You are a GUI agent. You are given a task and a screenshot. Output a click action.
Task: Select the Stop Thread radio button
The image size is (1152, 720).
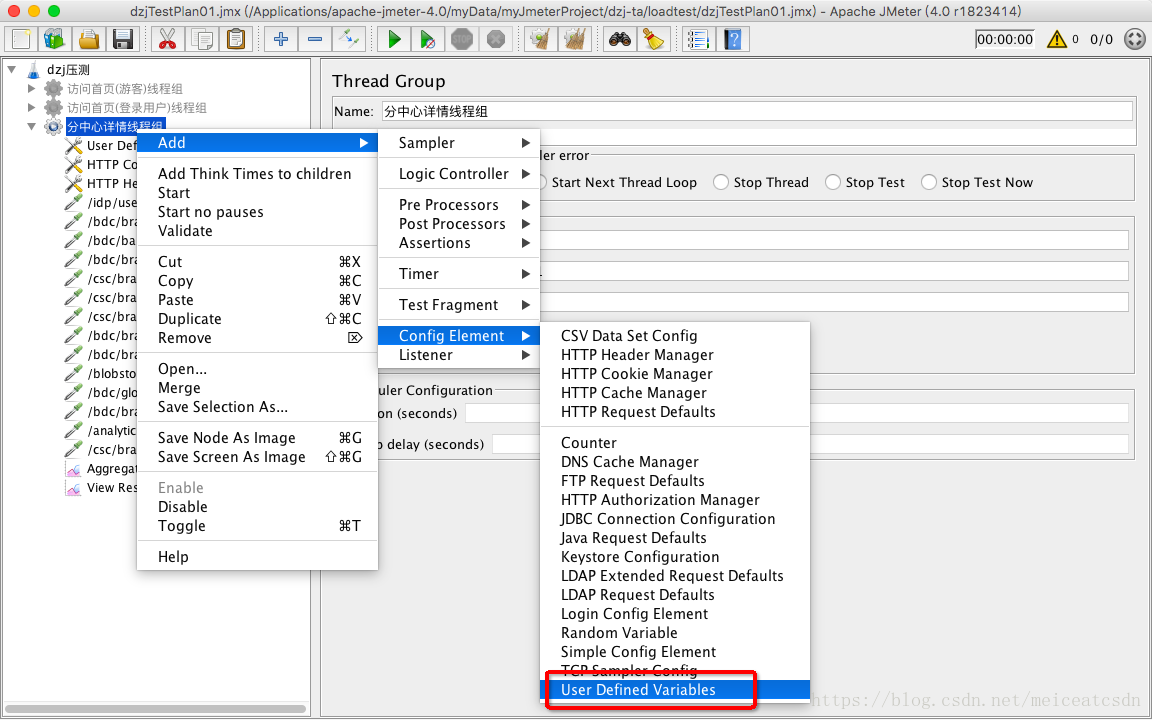[721, 182]
